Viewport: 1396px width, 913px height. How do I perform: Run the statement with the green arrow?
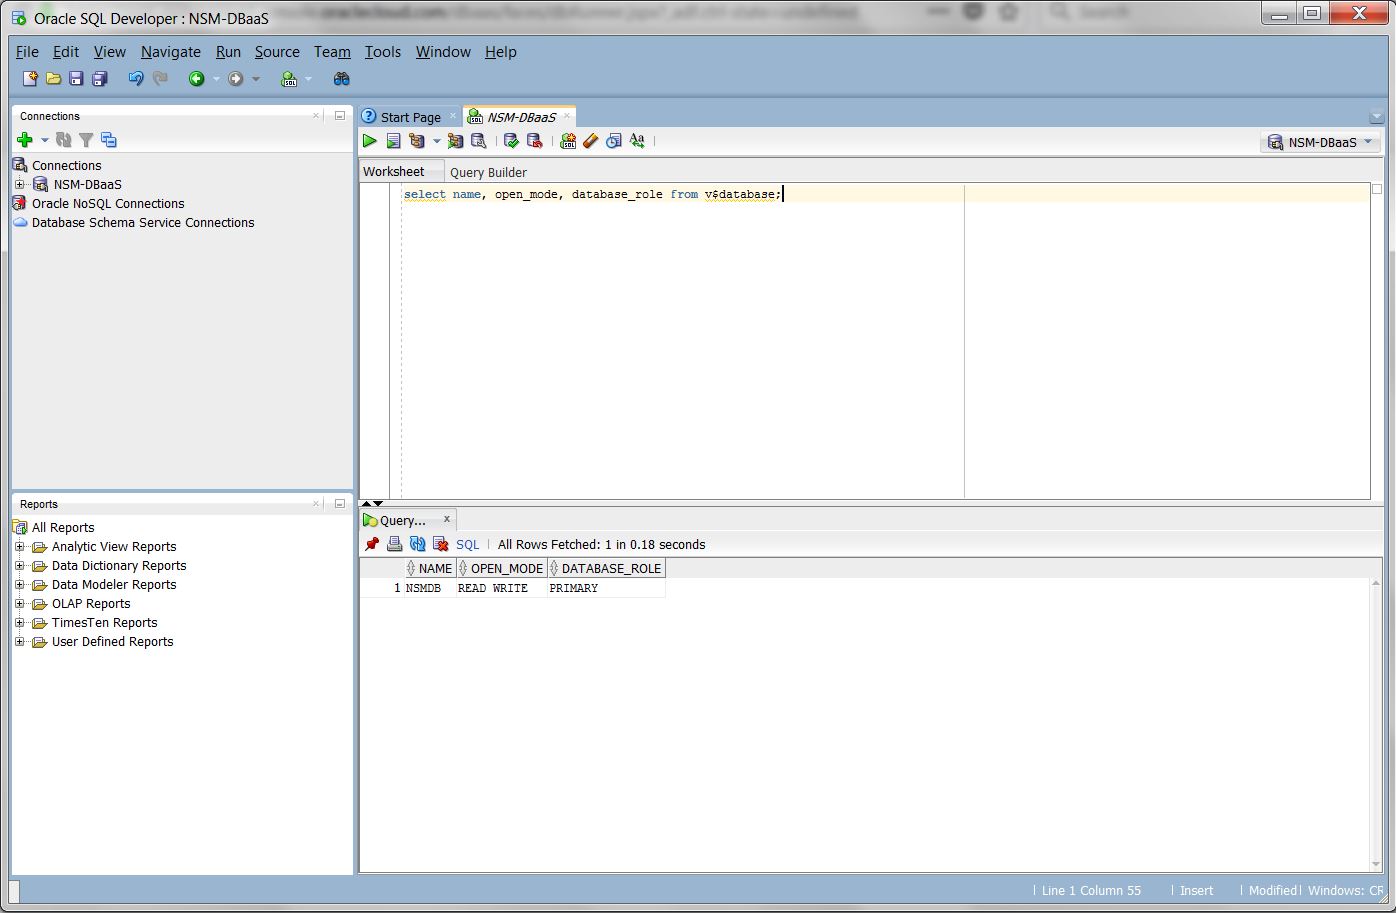coord(370,141)
